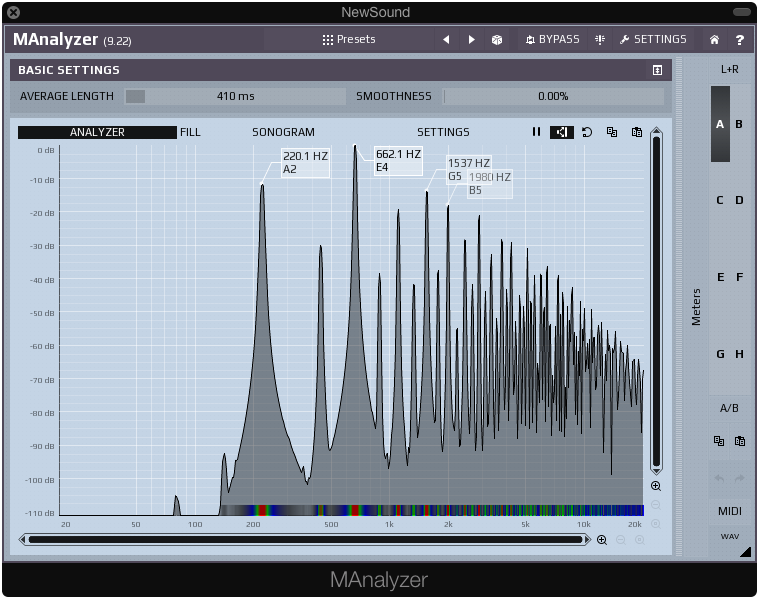Screen dimensions: 759x599
Task: Adjust the AVERAGE LENGTH slider
Action: [235, 96]
